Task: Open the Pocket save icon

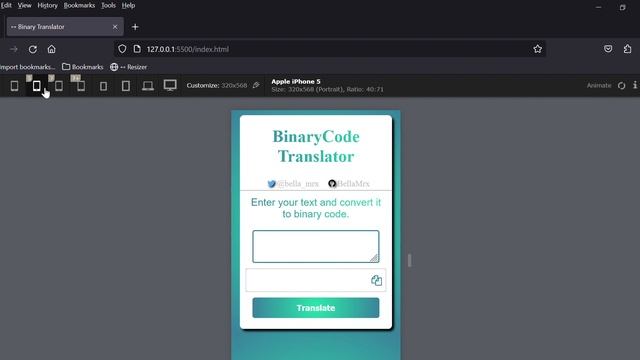Action: point(608,49)
